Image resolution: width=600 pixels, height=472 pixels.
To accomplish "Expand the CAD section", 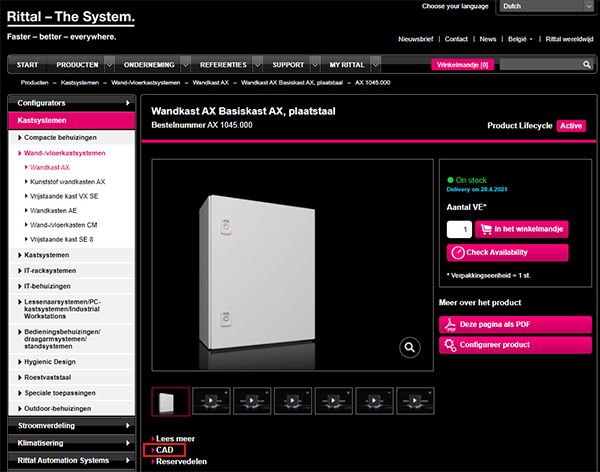I will click(x=165, y=451).
